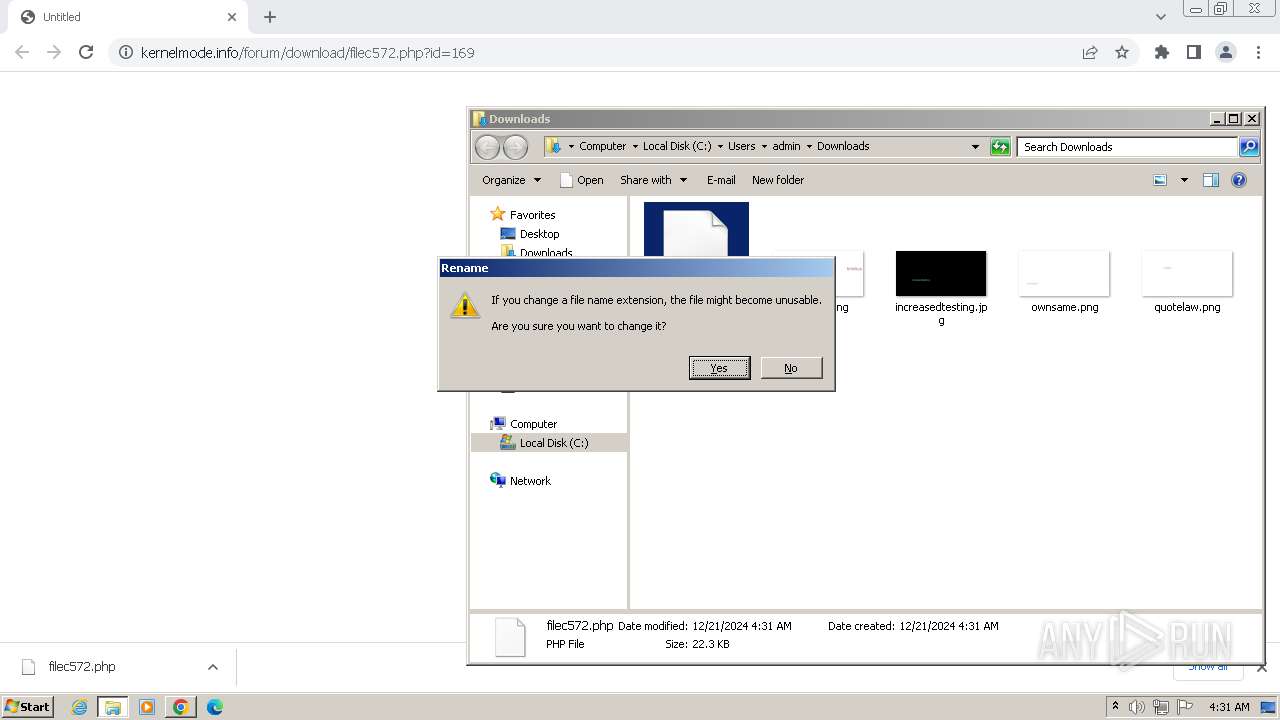Open File Explorer taskbar icon
The height and width of the screenshot is (720, 1280).
coord(113,707)
